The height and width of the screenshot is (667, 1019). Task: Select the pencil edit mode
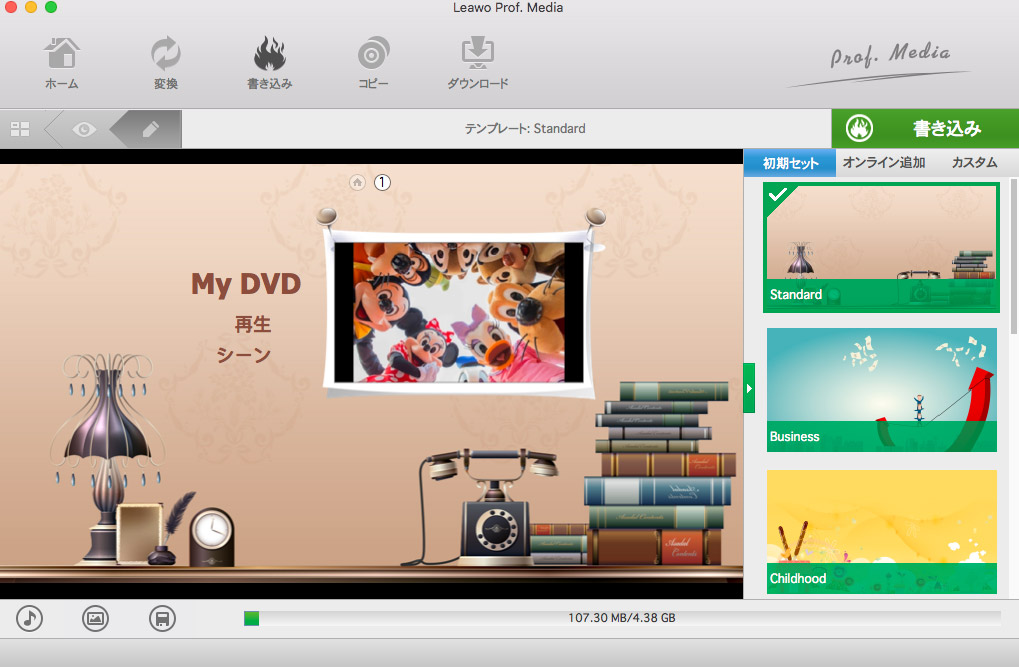click(x=150, y=129)
